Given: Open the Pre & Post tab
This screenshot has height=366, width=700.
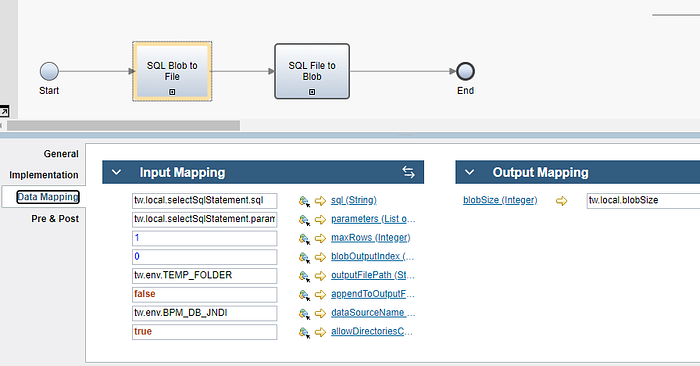Looking at the screenshot, I should tap(55, 219).
